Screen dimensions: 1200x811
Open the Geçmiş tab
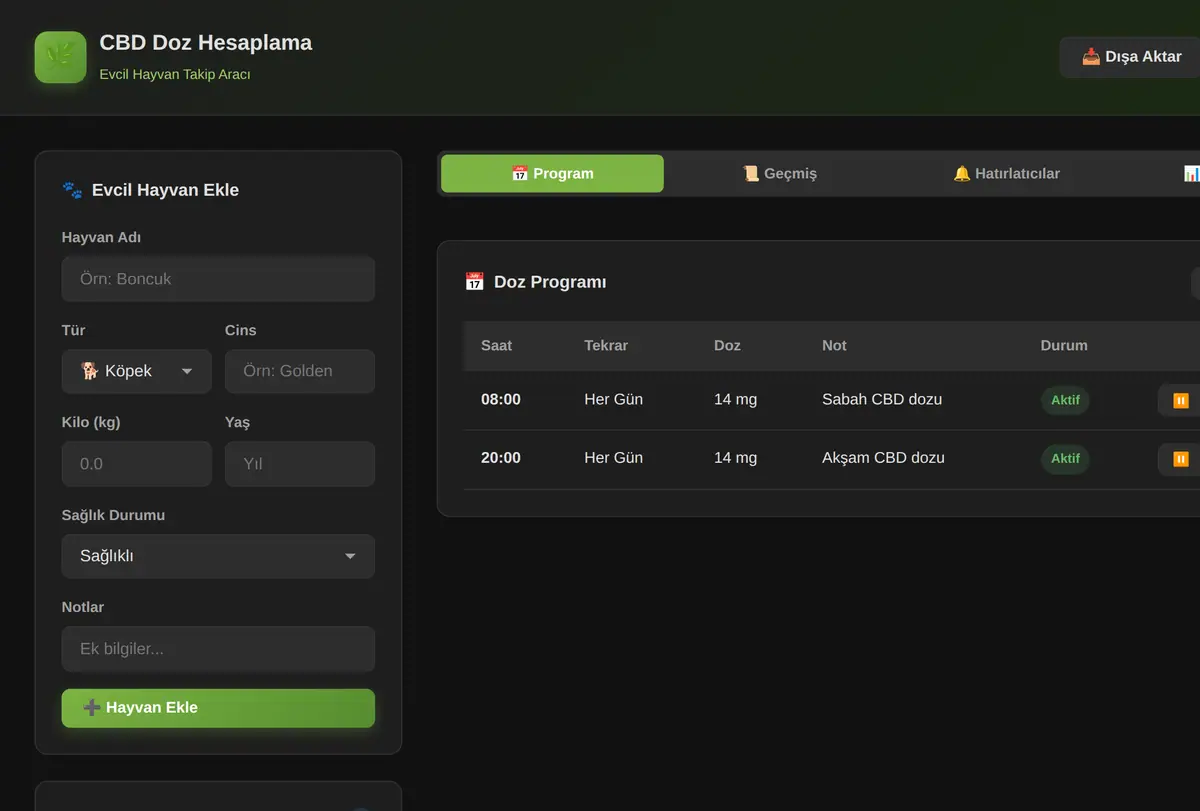[x=780, y=173]
